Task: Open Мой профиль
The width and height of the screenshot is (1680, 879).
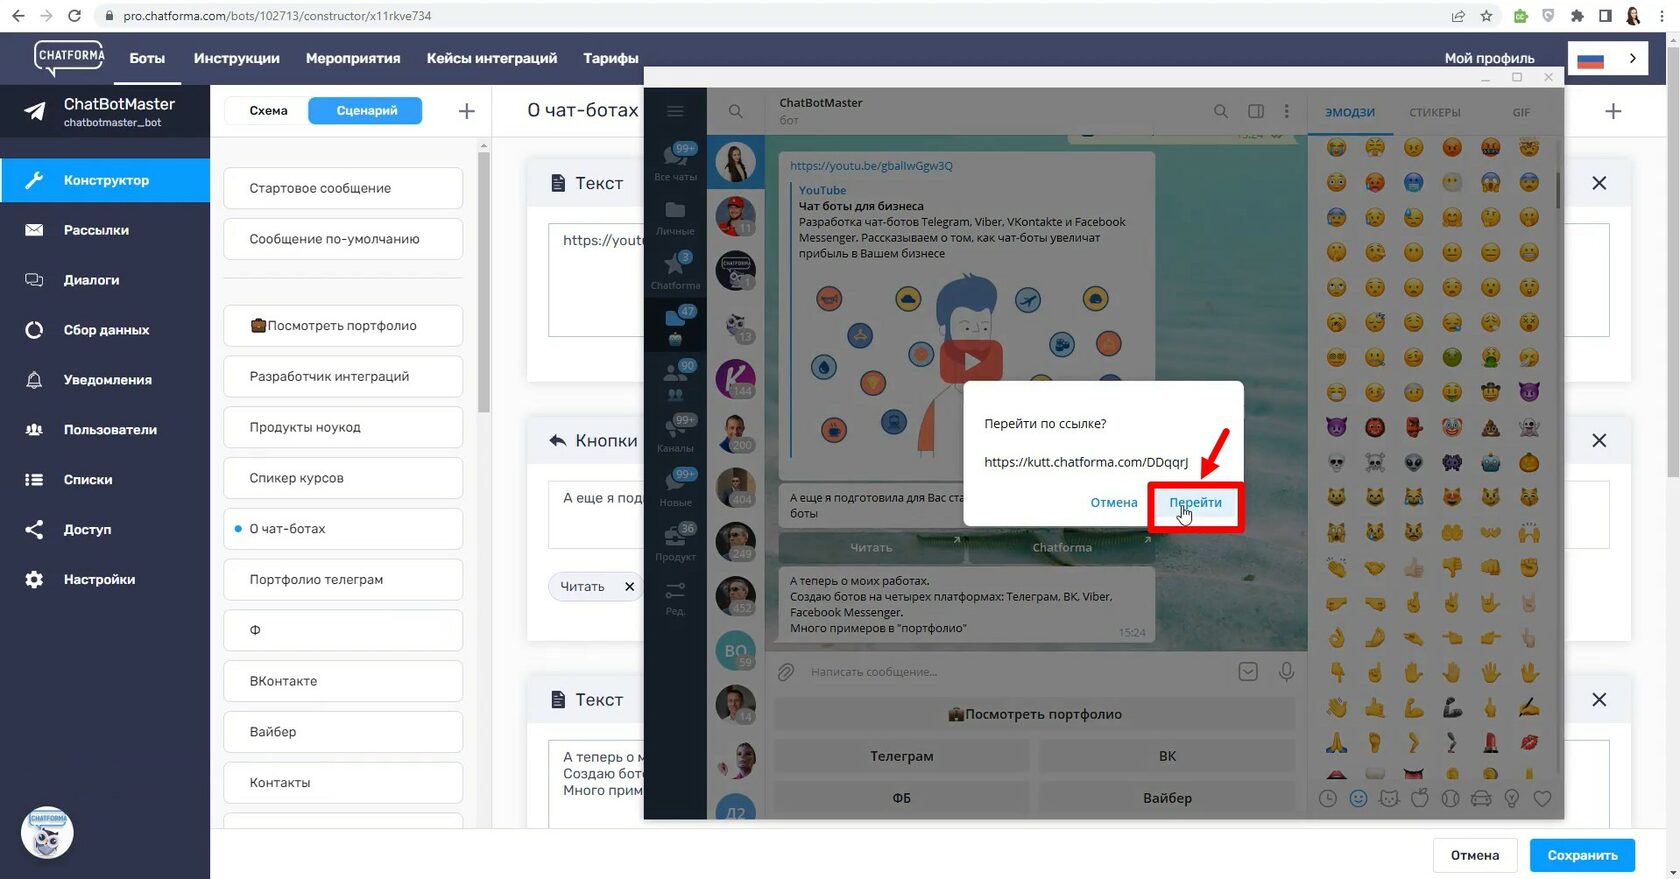Action: tap(1489, 58)
